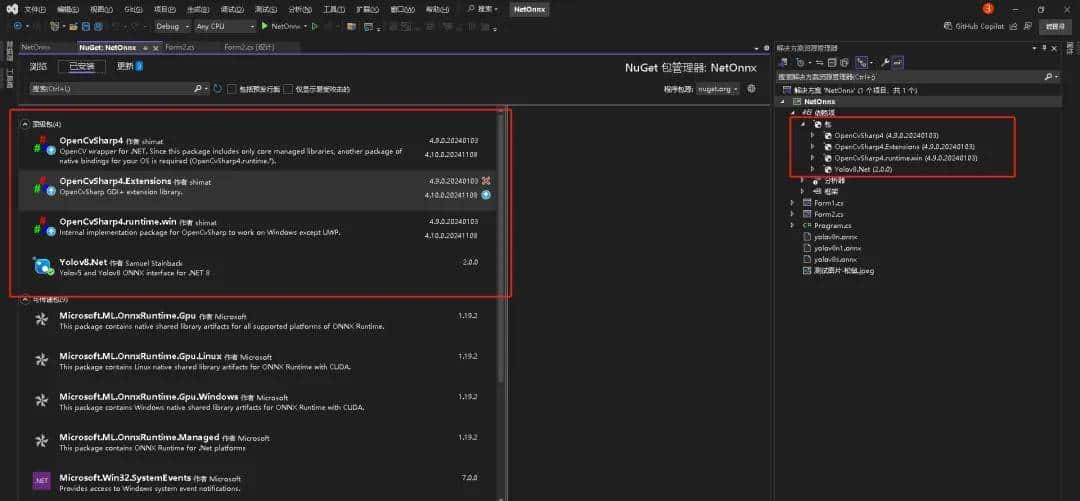Screen dimensions: 1080x501
Task: Select Form2.cs in Solution Explorer
Action: (x=829, y=214)
